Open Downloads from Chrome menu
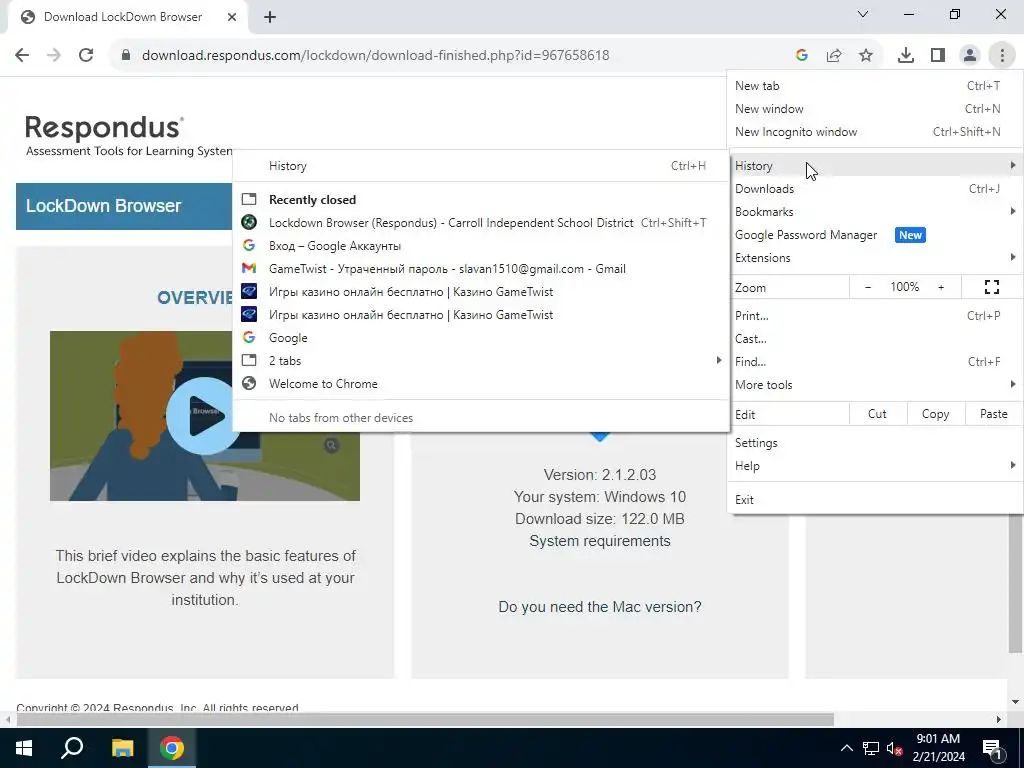This screenshot has height=768, width=1024. [x=875, y=189]
